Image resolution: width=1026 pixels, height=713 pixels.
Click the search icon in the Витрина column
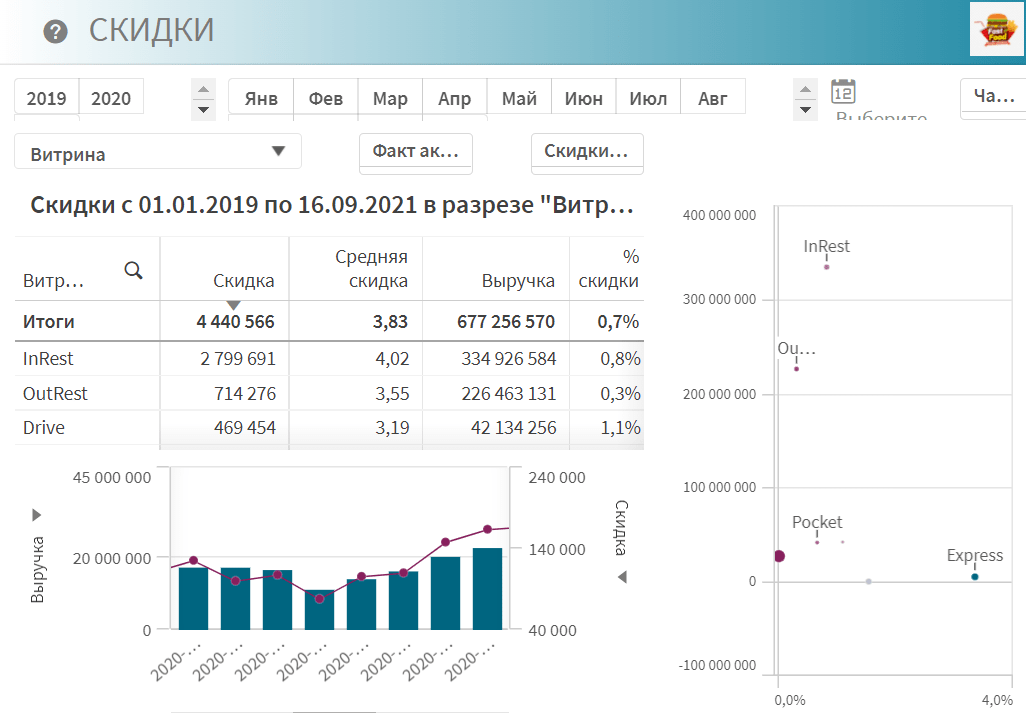(x=133, y=270)
